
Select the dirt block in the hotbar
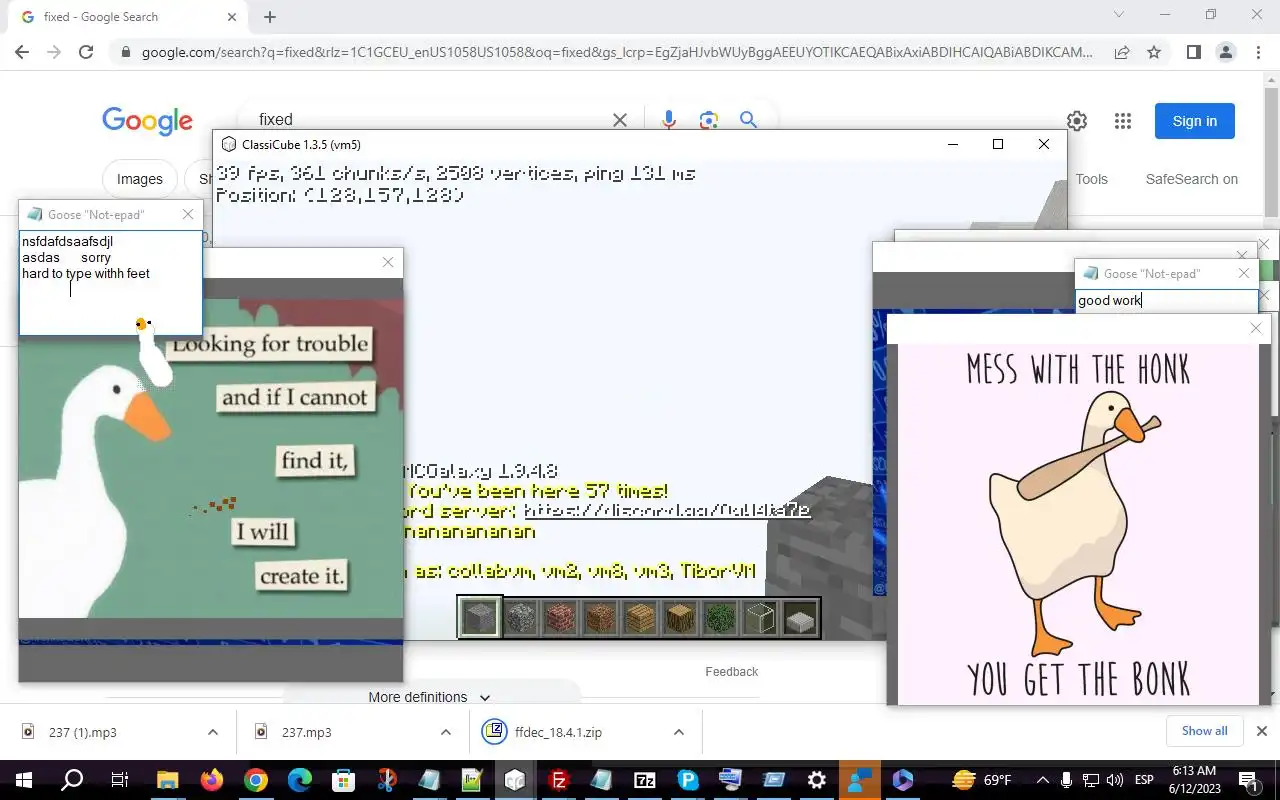[x=600, y=618]
